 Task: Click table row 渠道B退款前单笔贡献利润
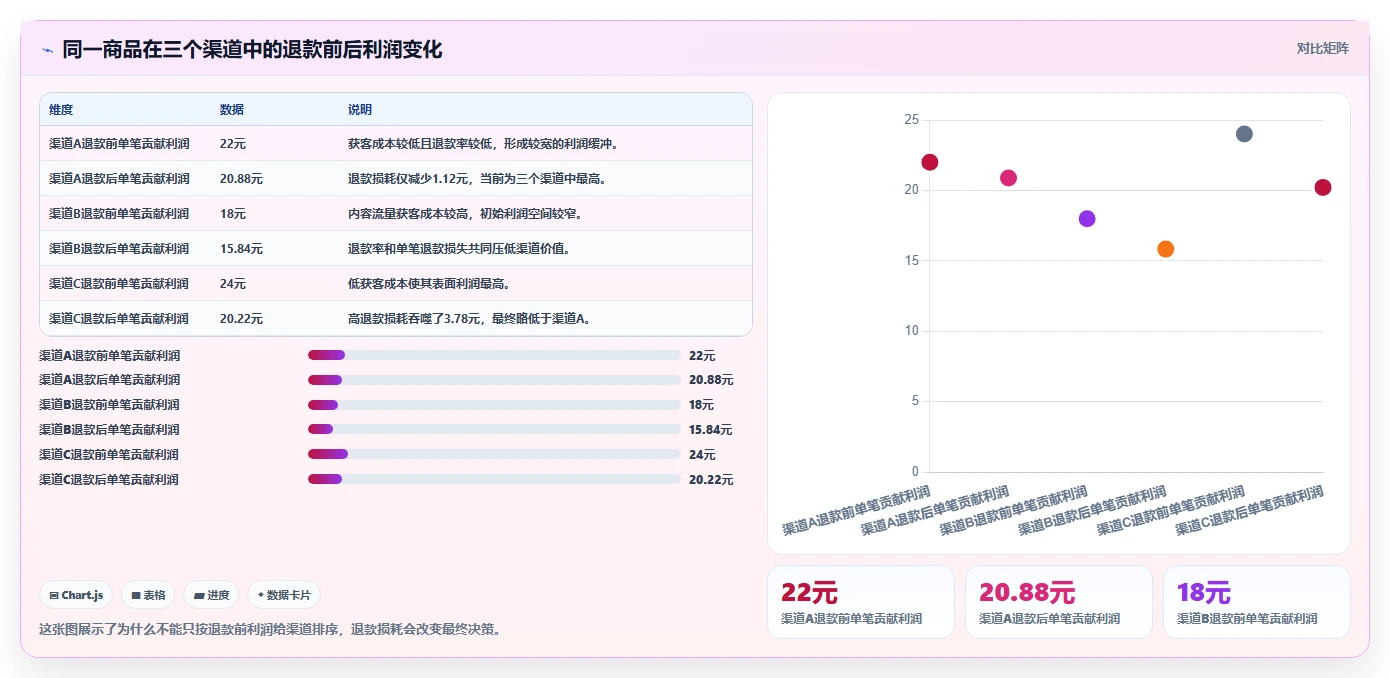[x=396, y=214]
